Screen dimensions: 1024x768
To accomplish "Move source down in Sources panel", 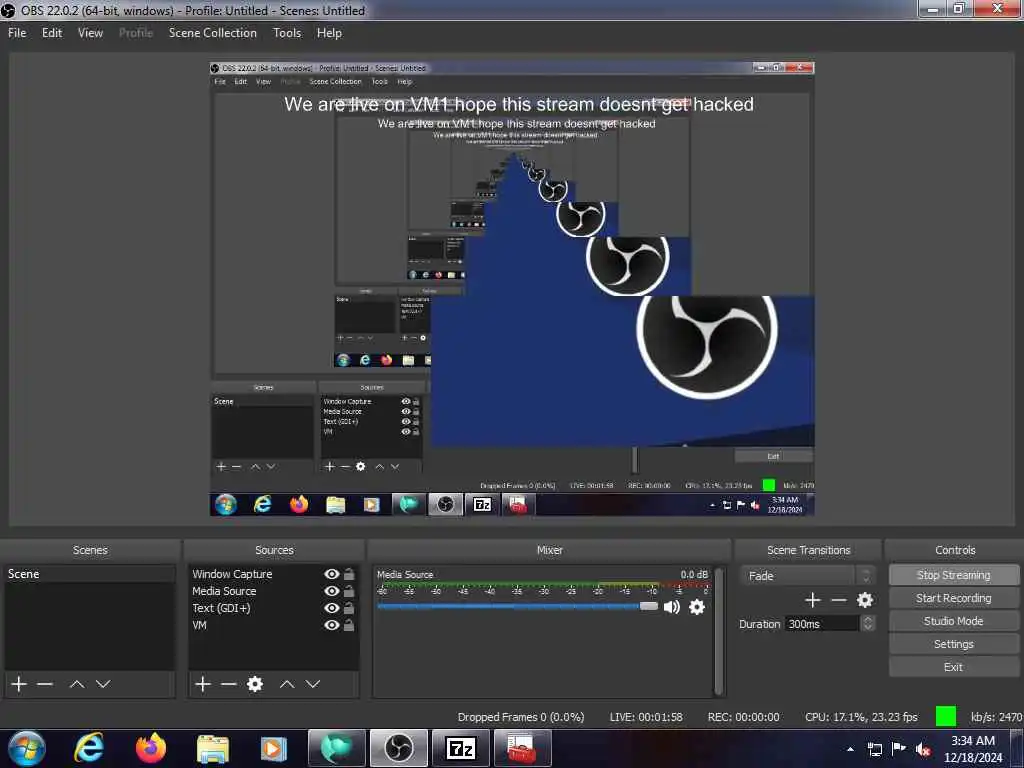I will 313,684.
